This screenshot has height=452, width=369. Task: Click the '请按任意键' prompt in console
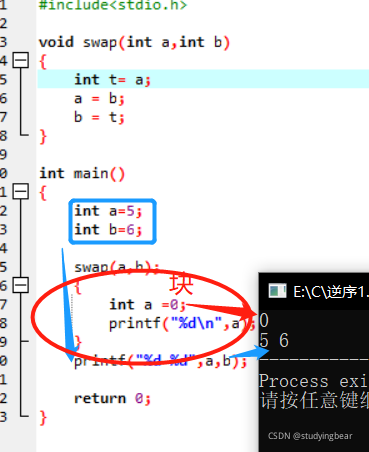click(314, 400)
